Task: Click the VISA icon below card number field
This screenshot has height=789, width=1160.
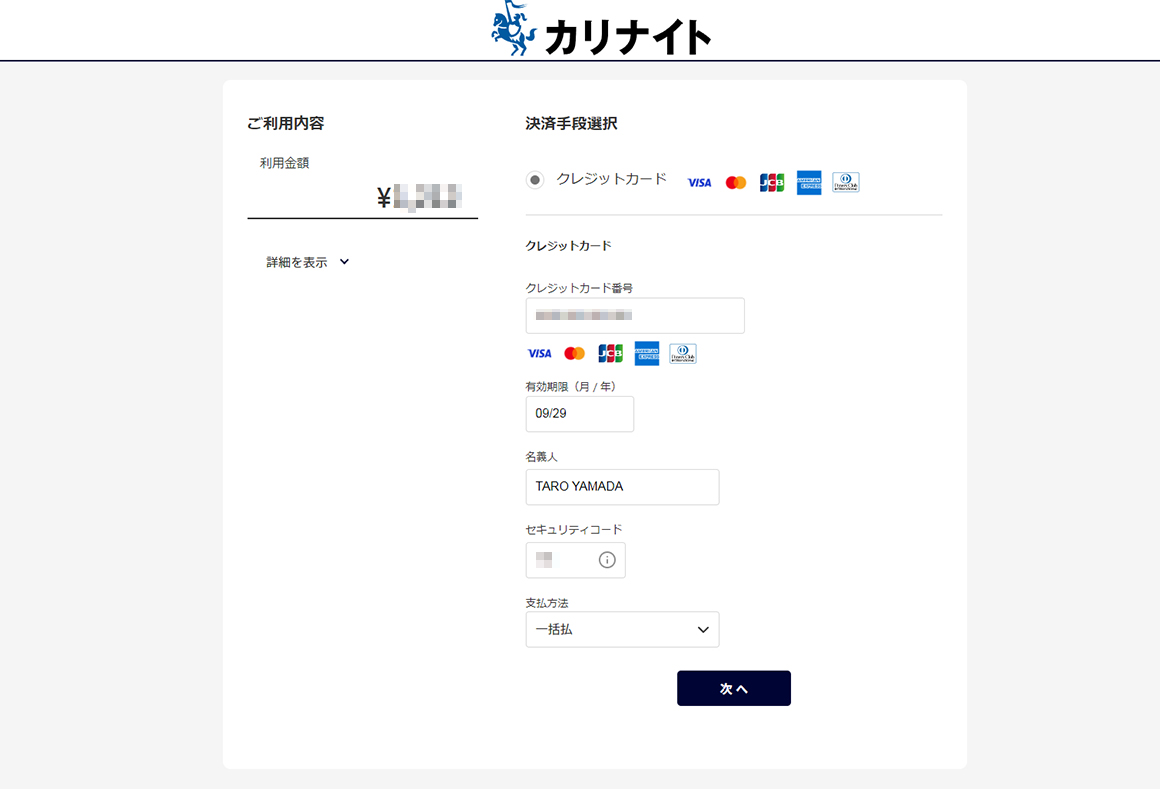Action: [x=540, y=353]
